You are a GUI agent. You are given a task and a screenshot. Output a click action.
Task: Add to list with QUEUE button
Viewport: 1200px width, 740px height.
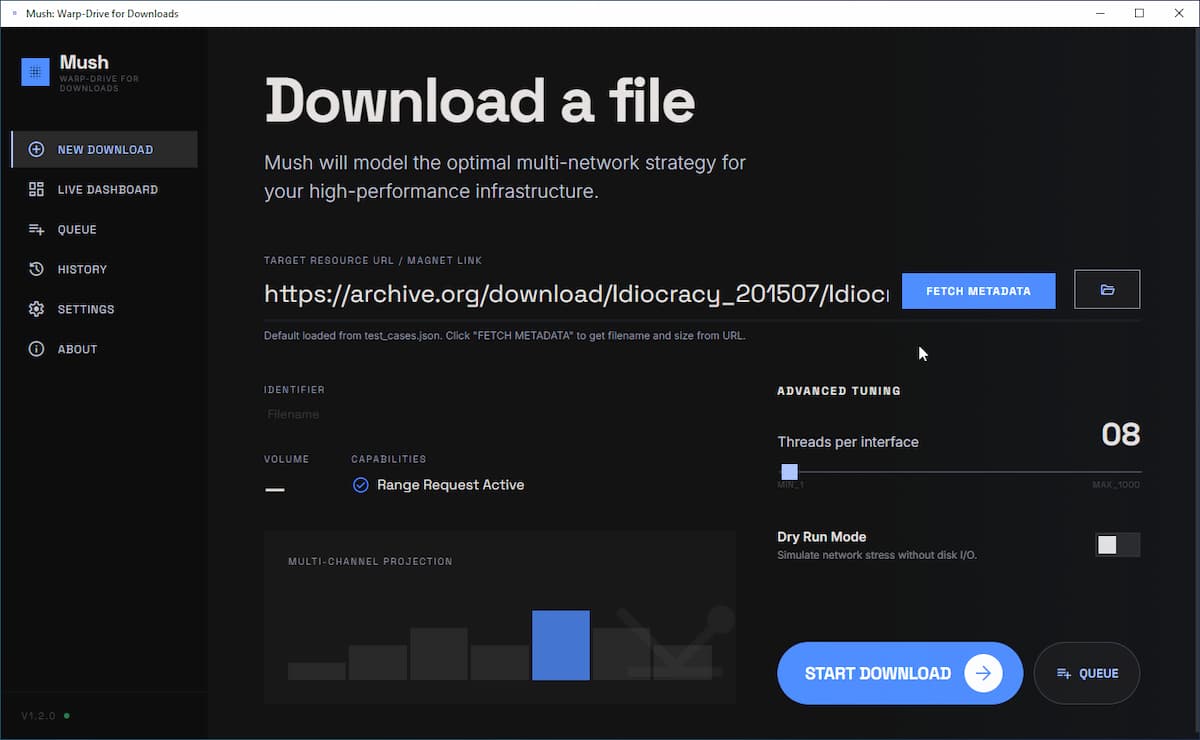(x=1087, y=673)
